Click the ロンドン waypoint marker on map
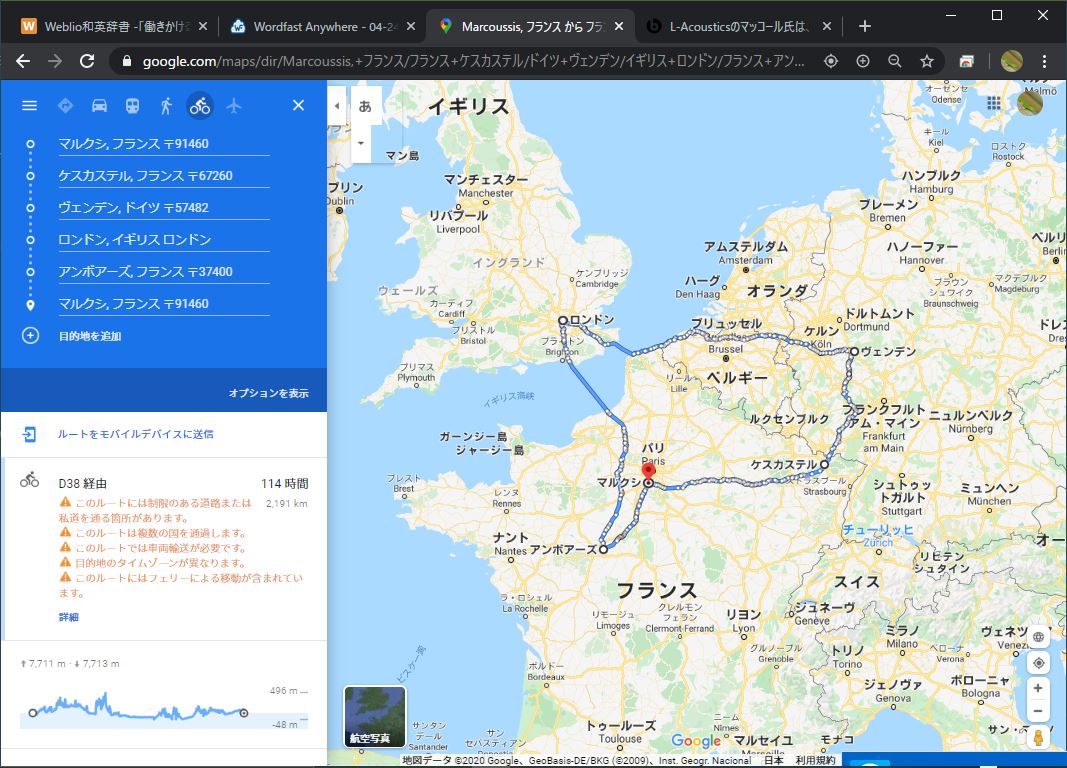Screen dimensions: 1067x768 pos(563,320)
